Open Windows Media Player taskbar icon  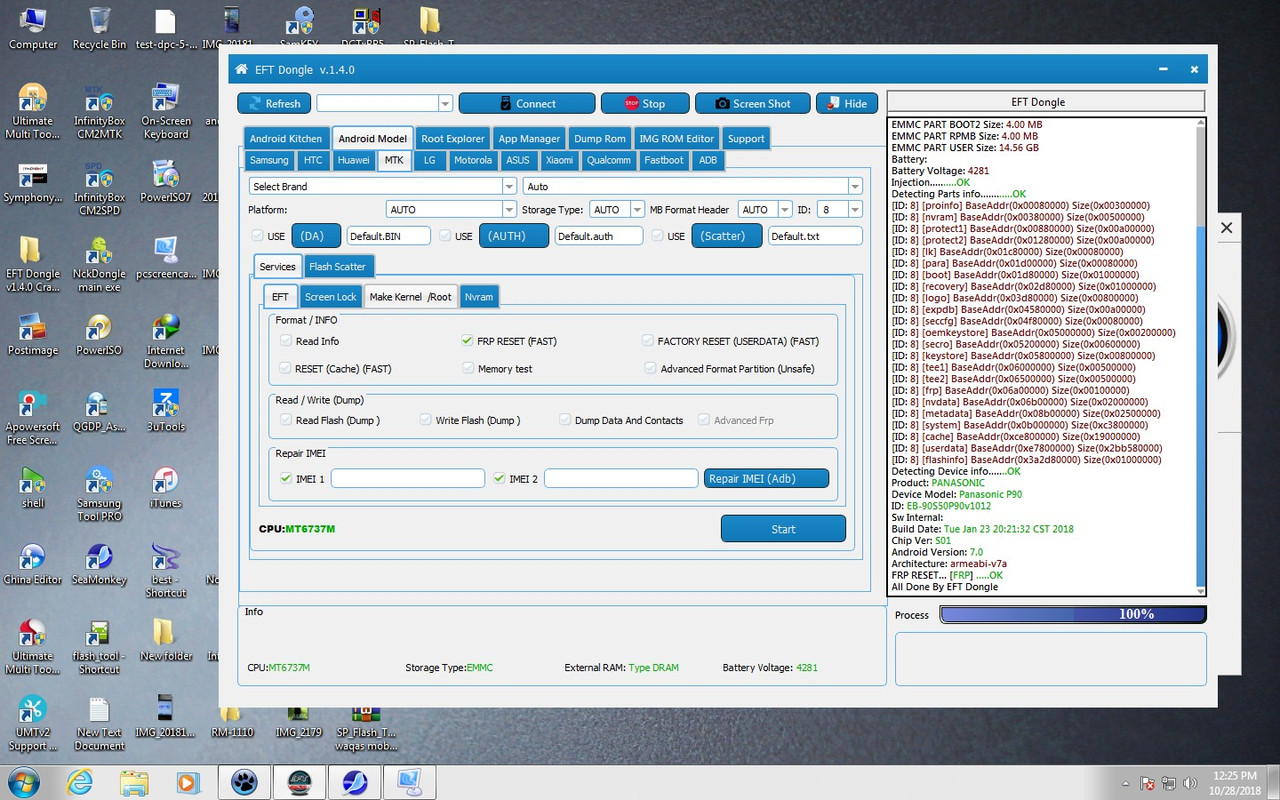(187, 781)
